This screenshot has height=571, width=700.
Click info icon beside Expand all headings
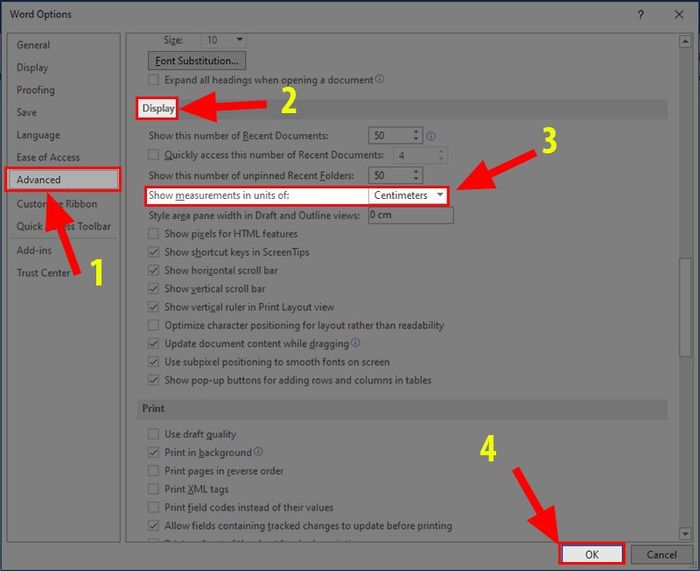coord(379,79)
